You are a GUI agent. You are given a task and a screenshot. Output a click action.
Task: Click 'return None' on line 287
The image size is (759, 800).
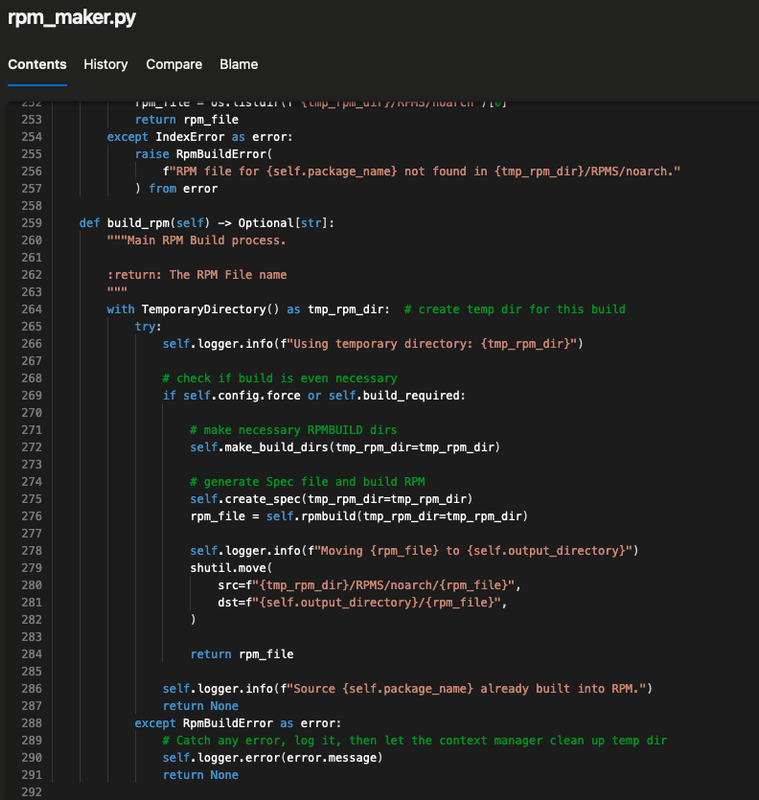click(x=200, y=706)
